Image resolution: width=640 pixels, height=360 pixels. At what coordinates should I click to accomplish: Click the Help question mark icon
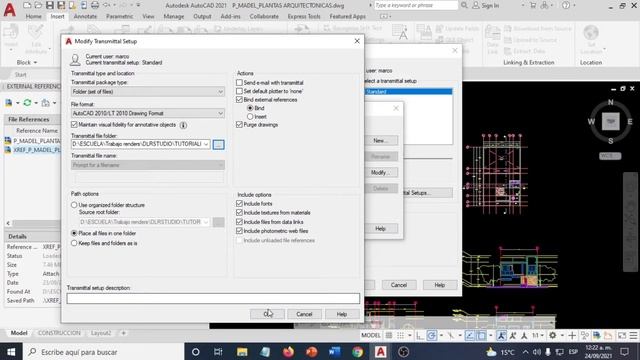tap(566, 5)
